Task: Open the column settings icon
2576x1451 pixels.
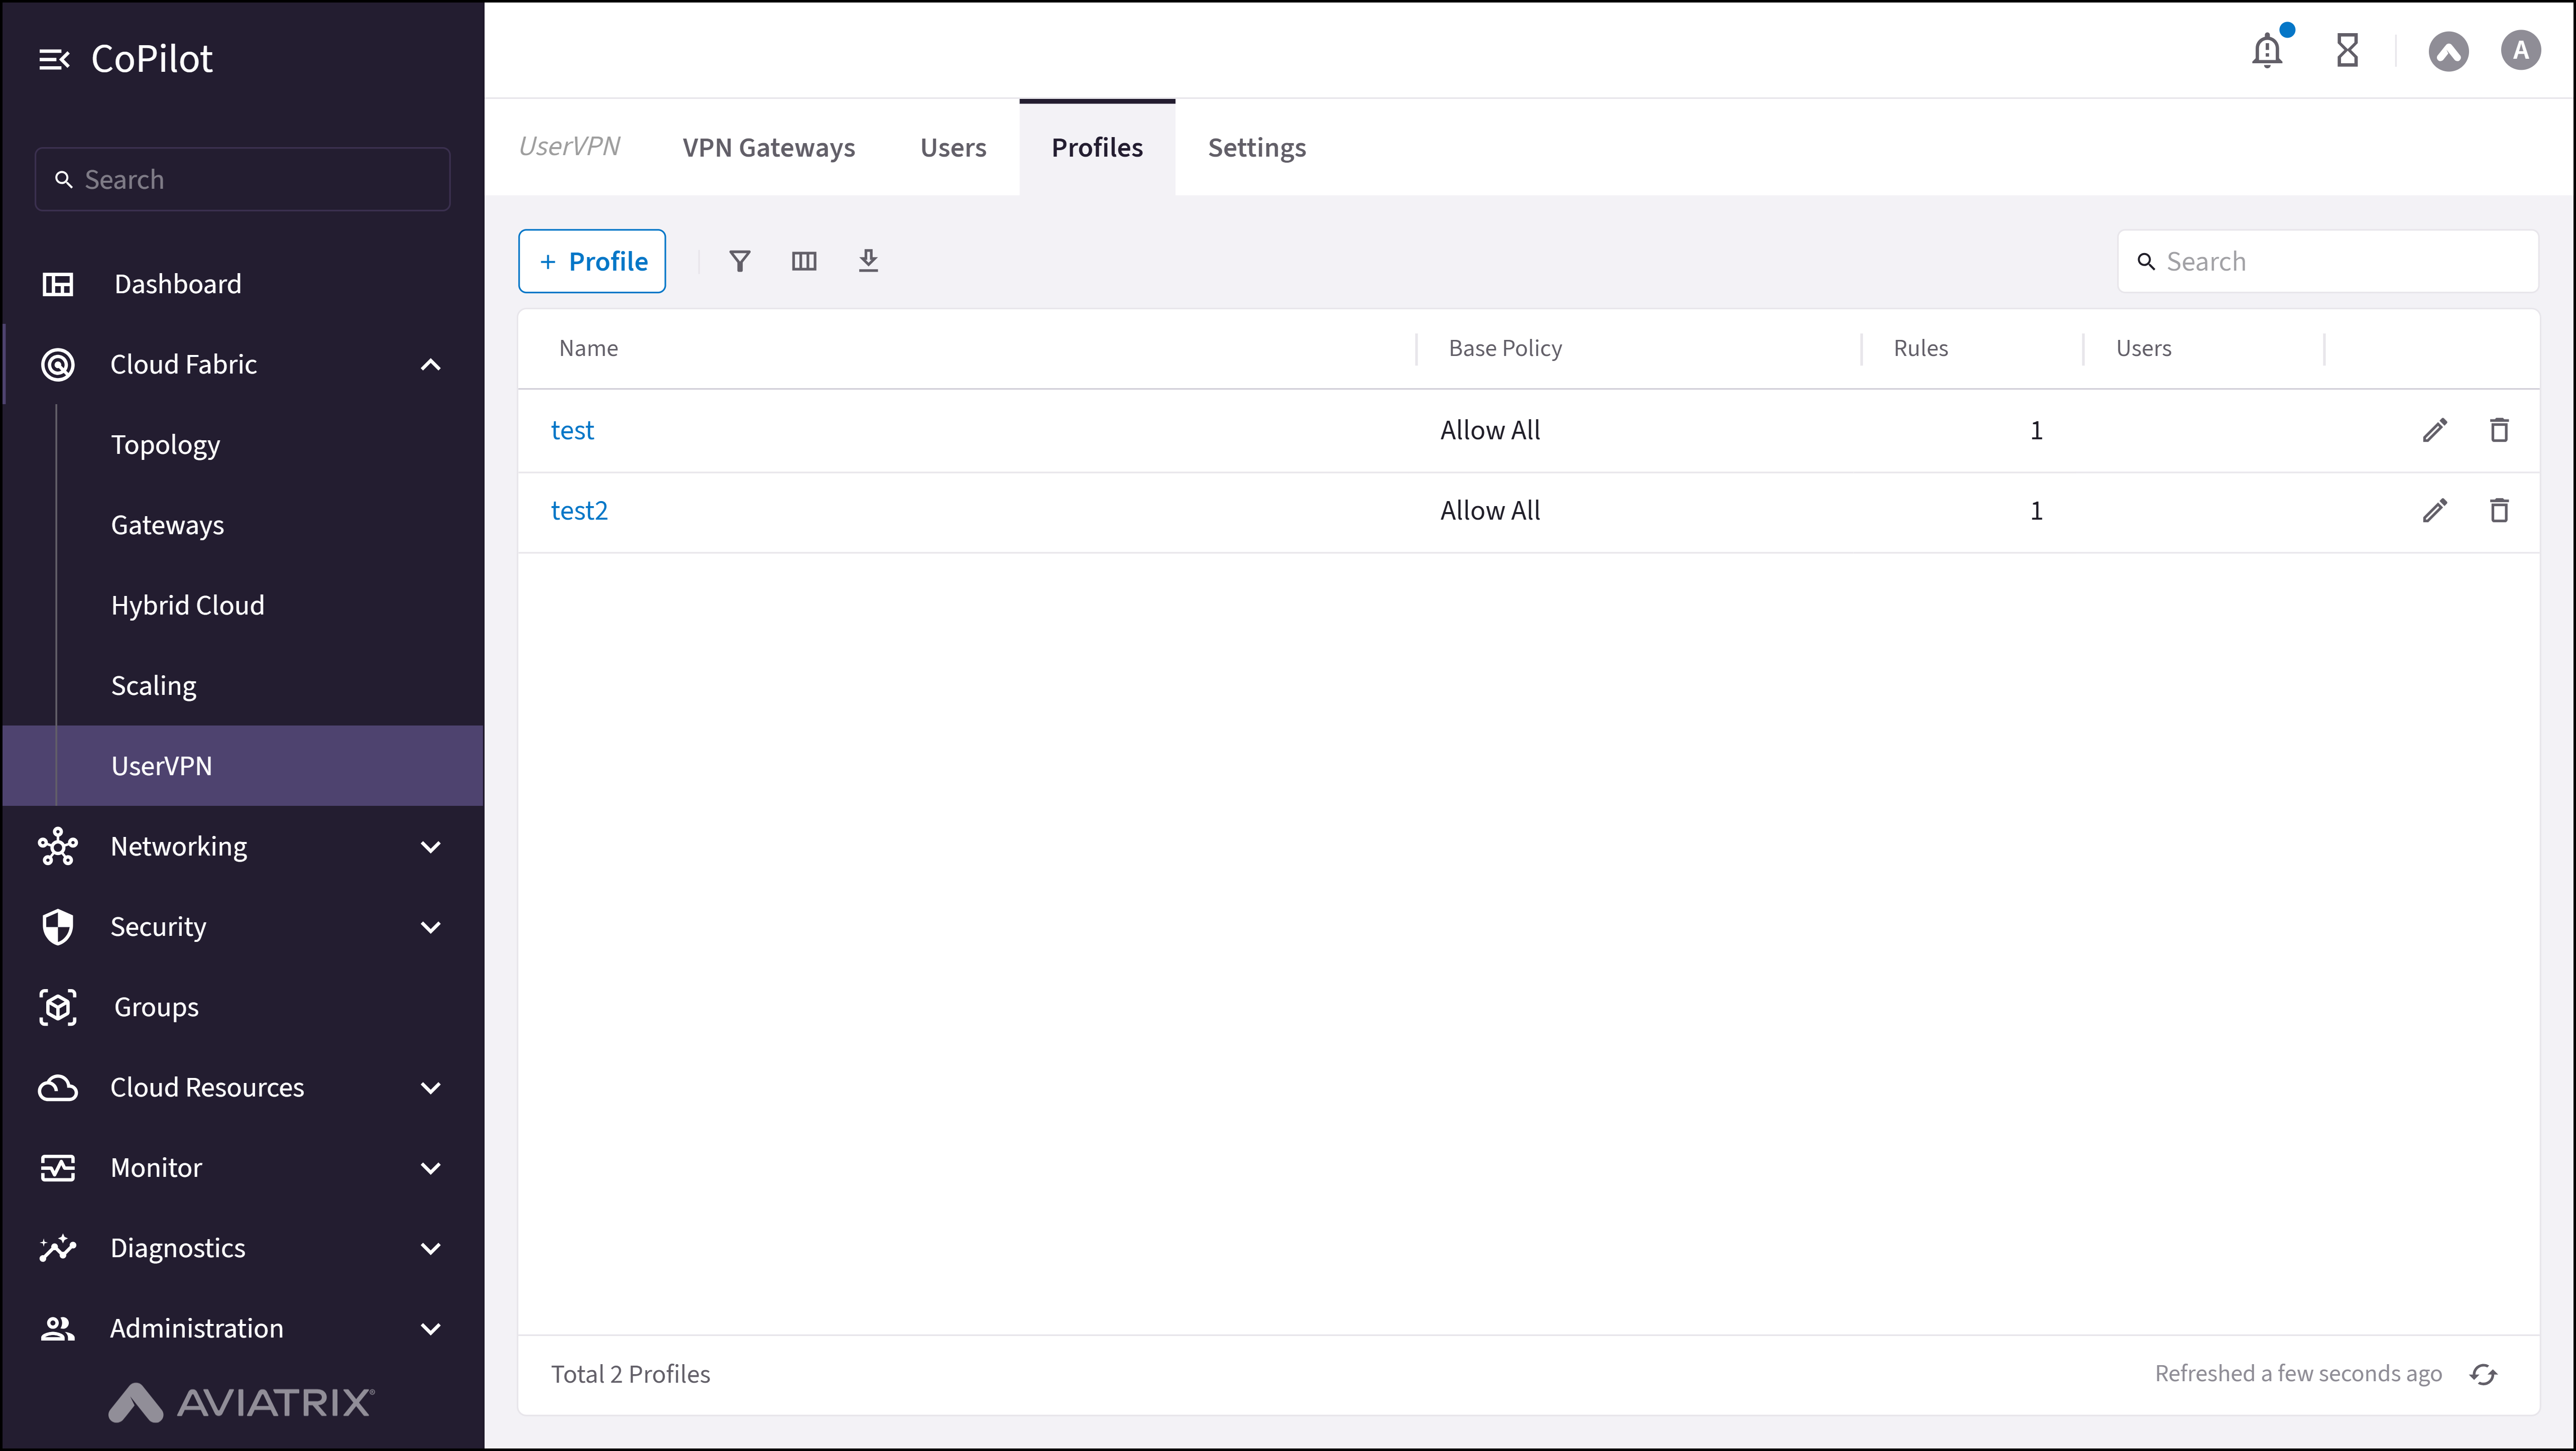Action: coord(804,261)
